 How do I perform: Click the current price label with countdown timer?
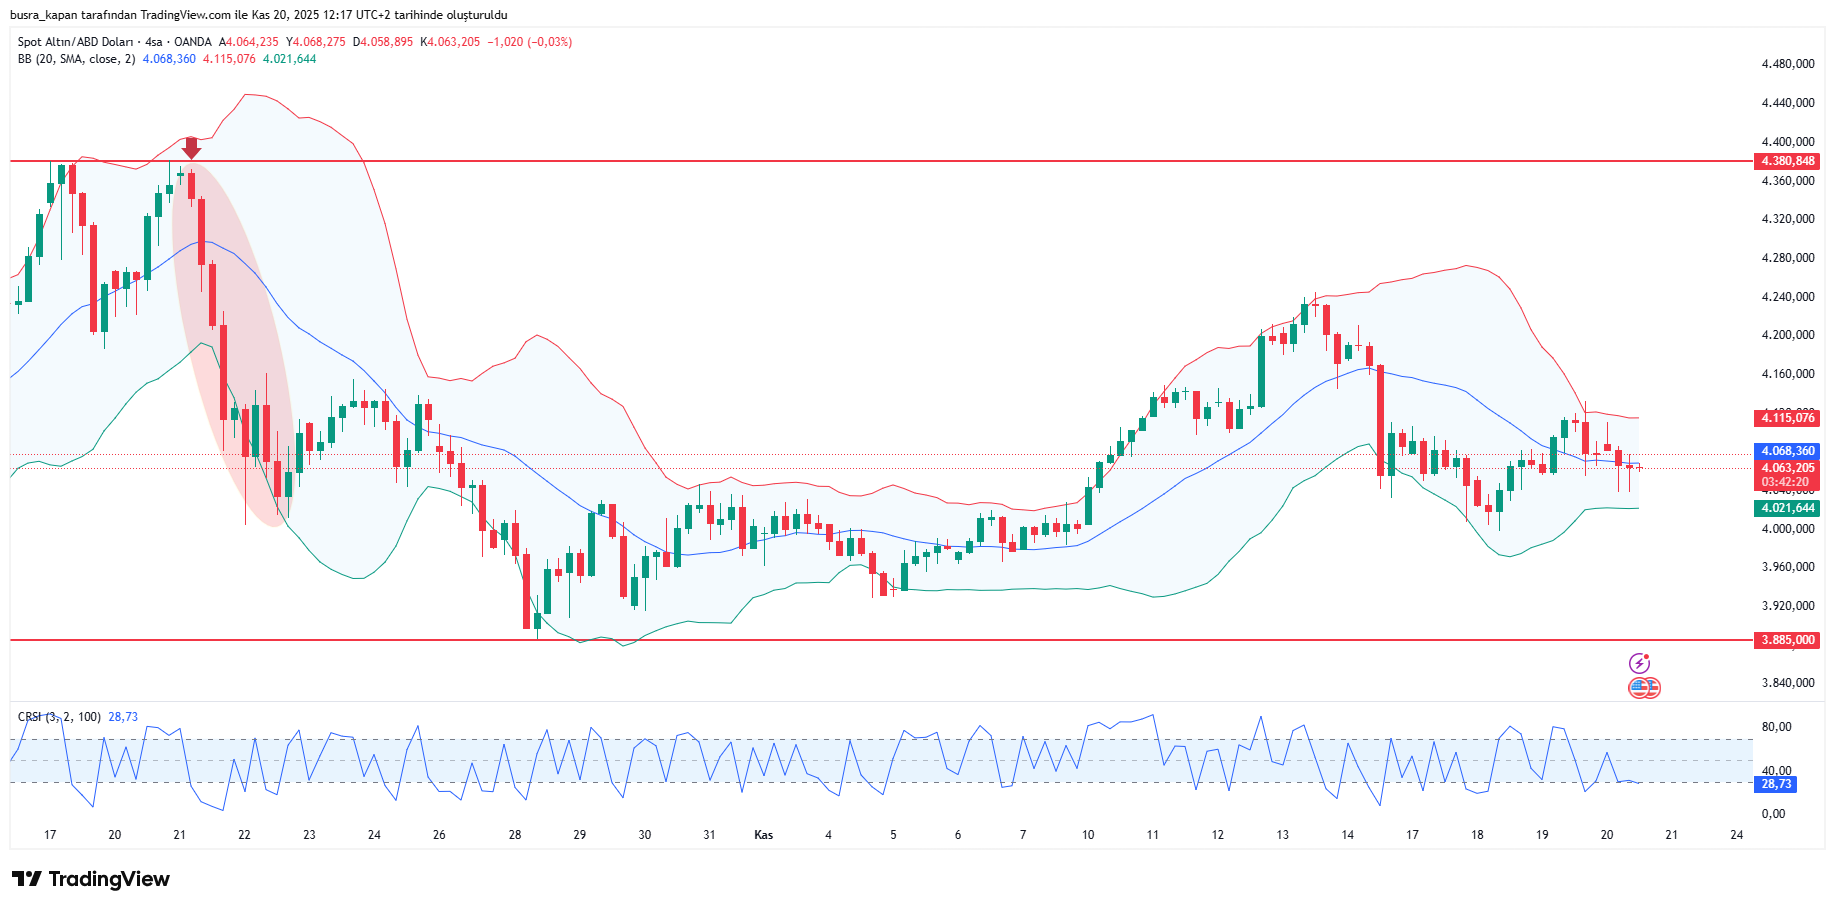[x=1787, y=475]
